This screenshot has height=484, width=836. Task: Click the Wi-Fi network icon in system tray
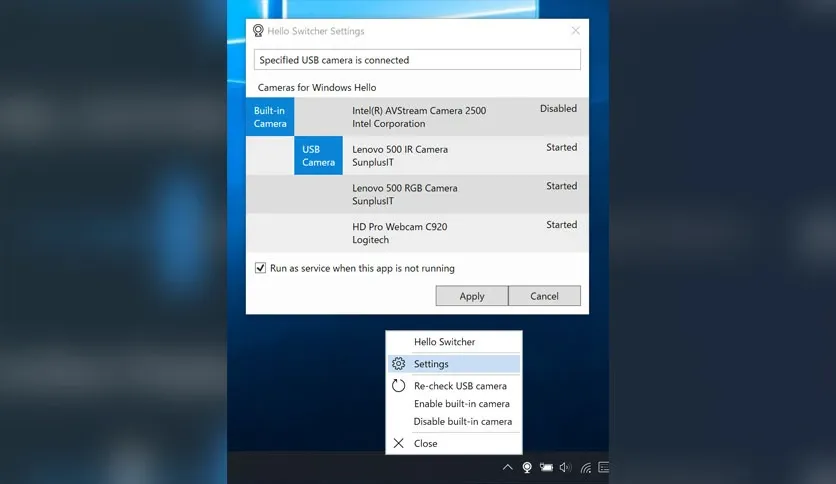click(585, 467)
